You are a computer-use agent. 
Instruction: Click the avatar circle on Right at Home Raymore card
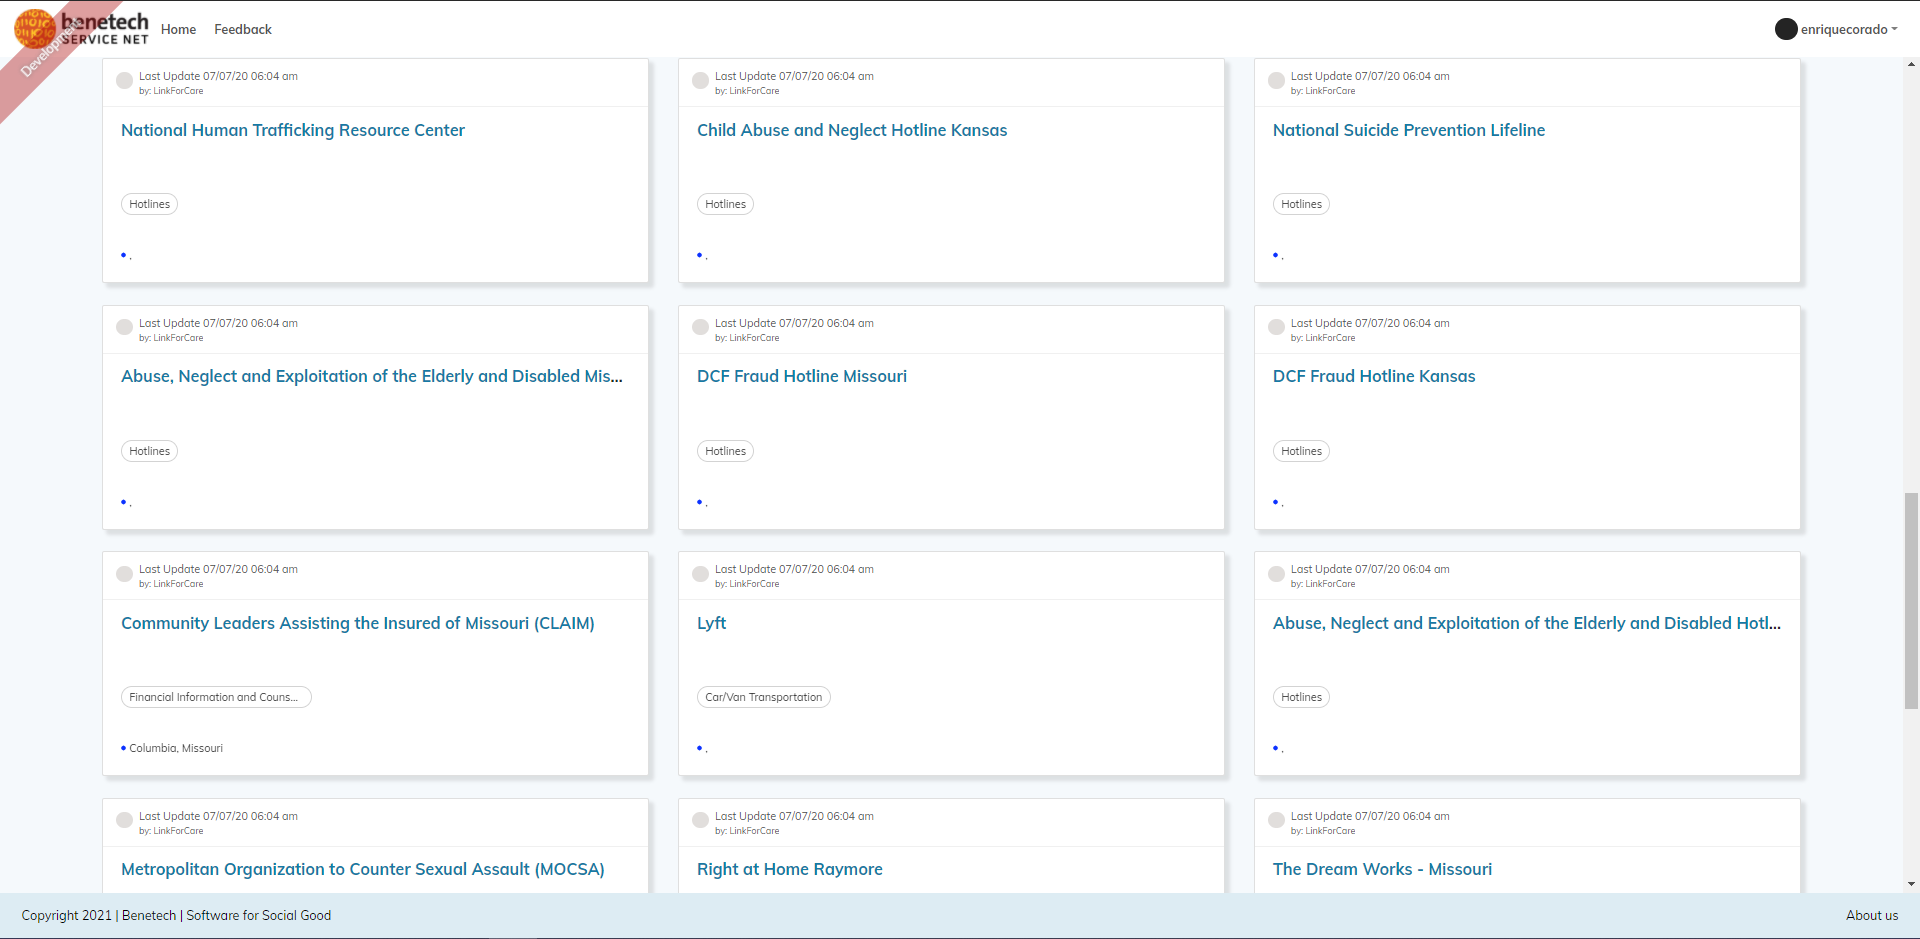pos(700,820)
